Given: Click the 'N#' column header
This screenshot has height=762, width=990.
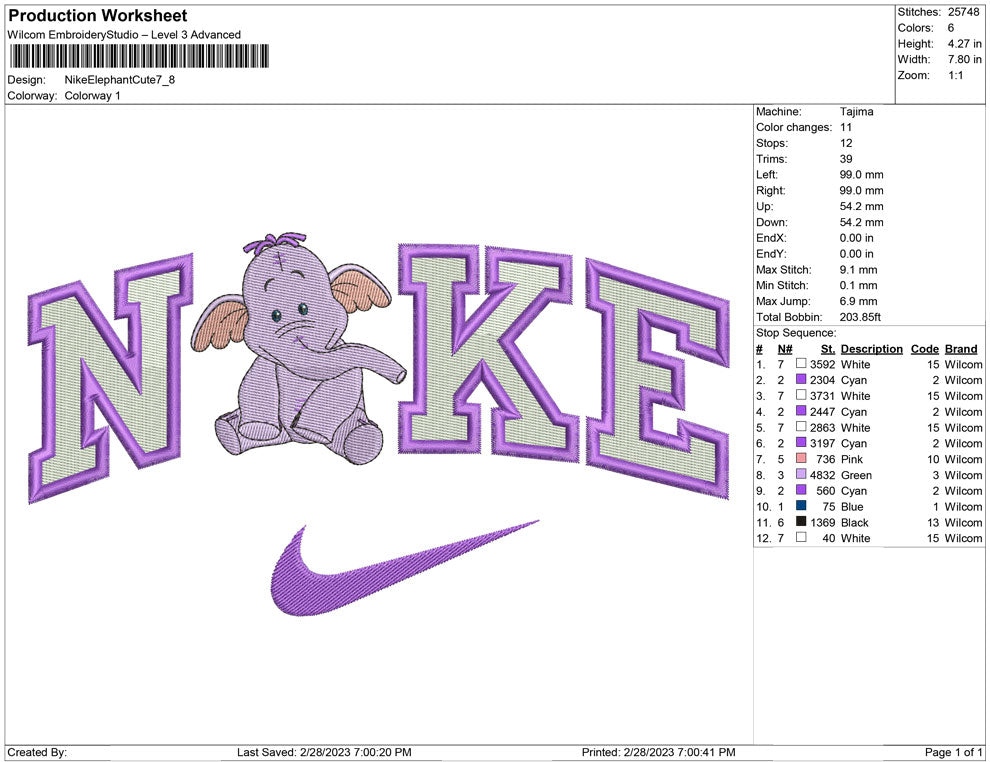Looking at the screenshot, I should [784, 348].
